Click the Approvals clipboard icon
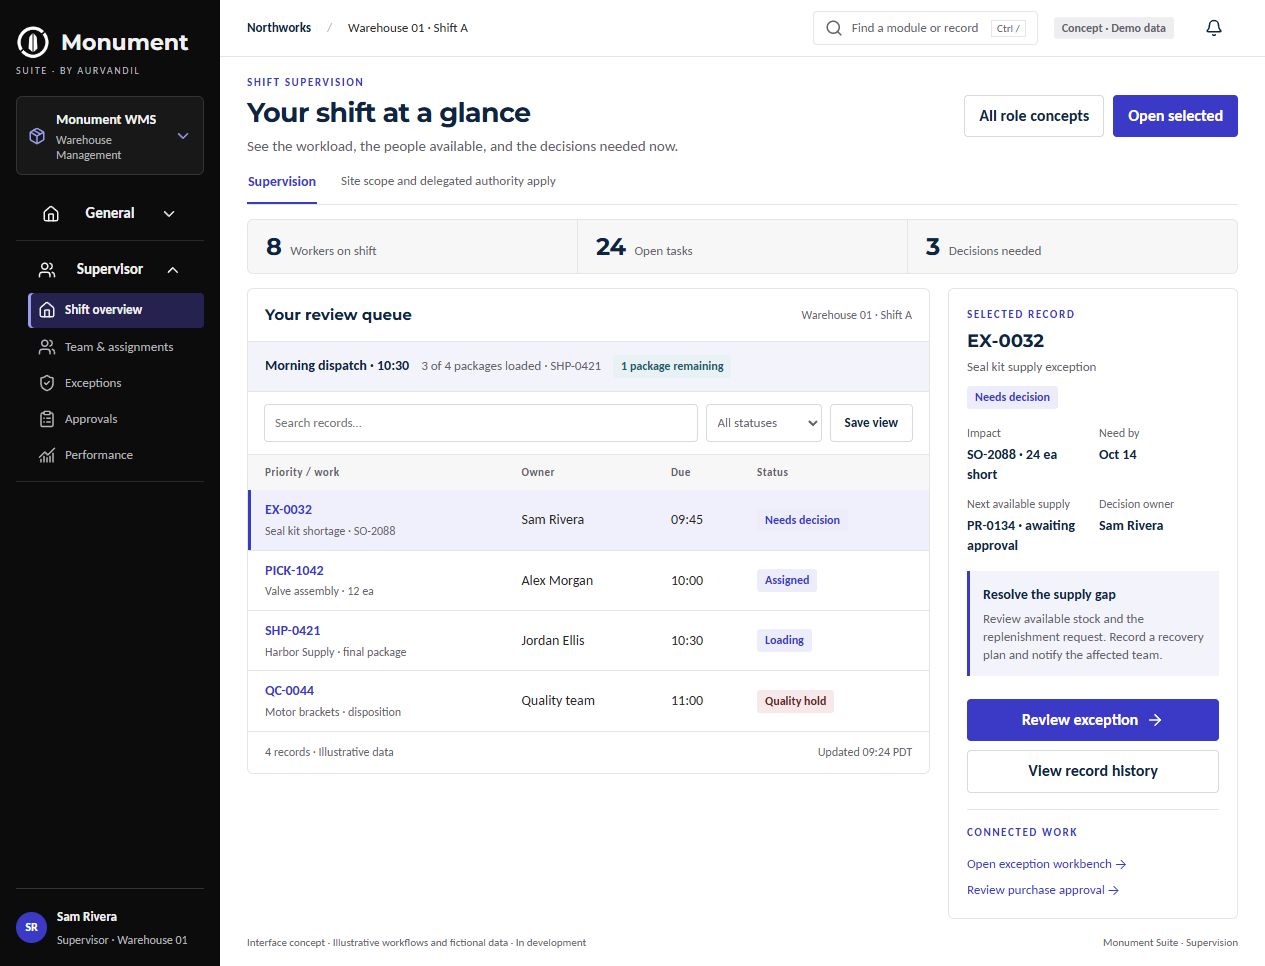Screen dimensions: 1265x966 [x=47, y=419]
